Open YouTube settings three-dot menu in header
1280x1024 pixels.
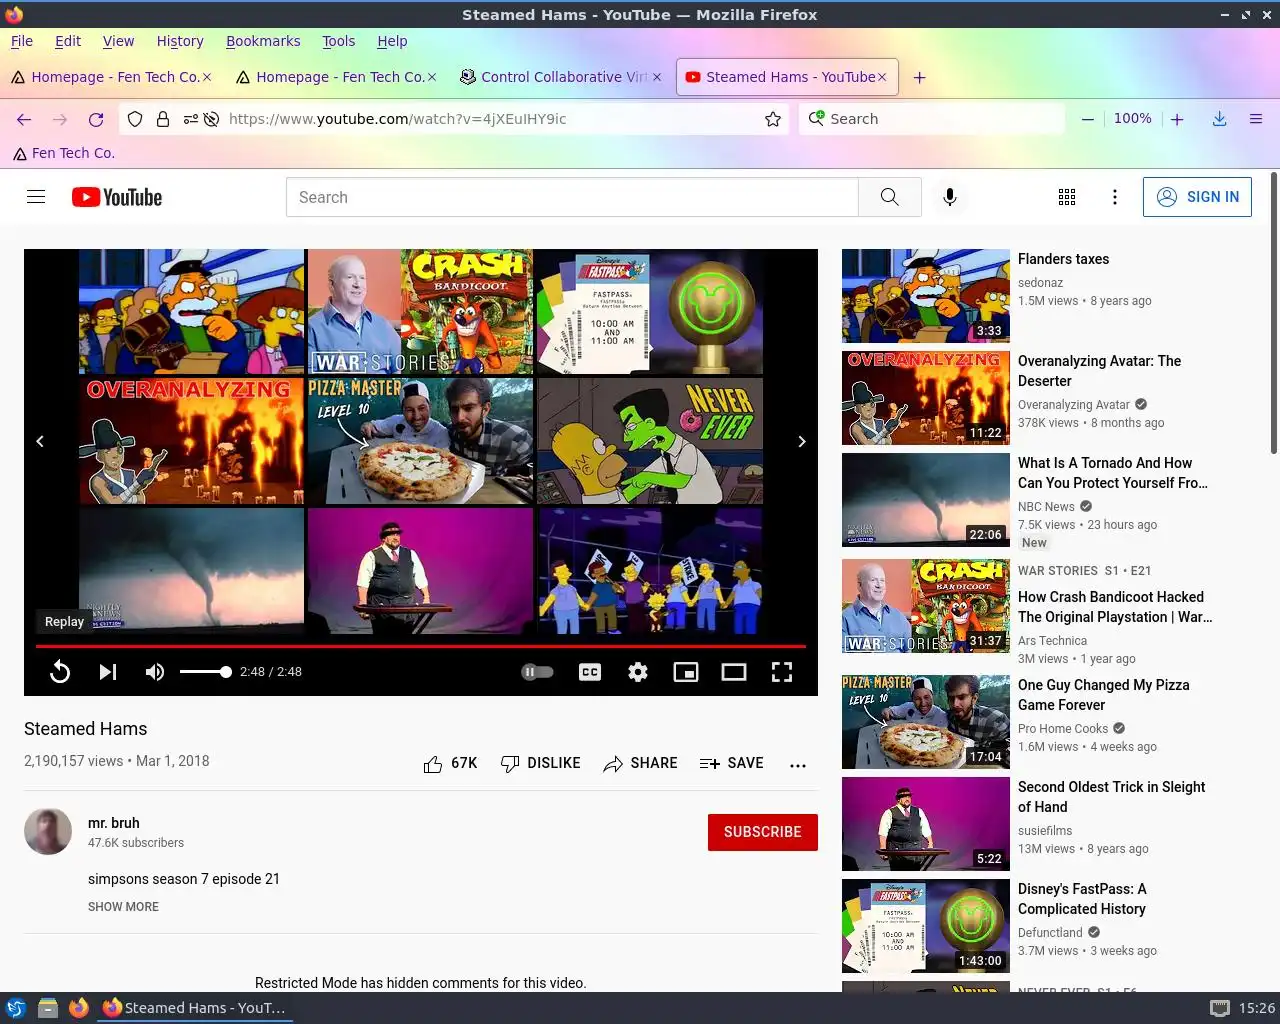(x=1115, y=197)
